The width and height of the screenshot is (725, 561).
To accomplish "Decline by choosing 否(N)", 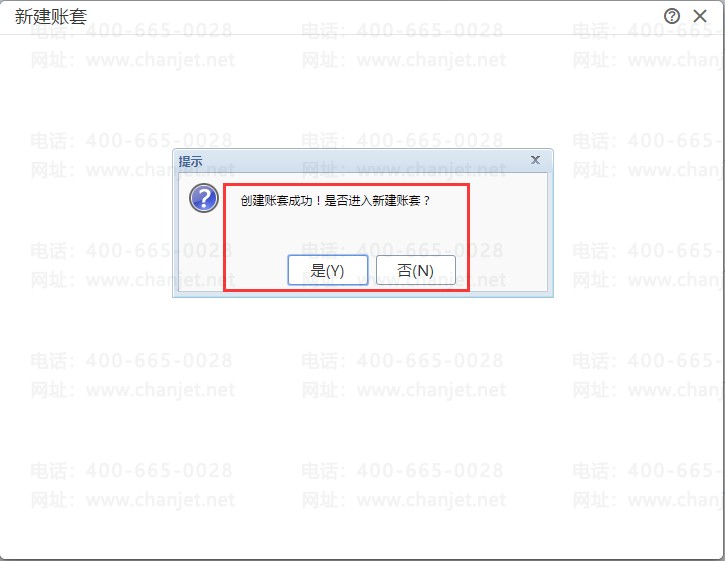I will pyautogui.click(x=416, y=270).
